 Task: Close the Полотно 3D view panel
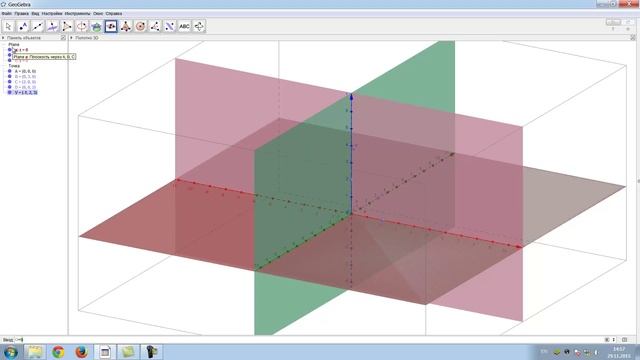[633, 38]
